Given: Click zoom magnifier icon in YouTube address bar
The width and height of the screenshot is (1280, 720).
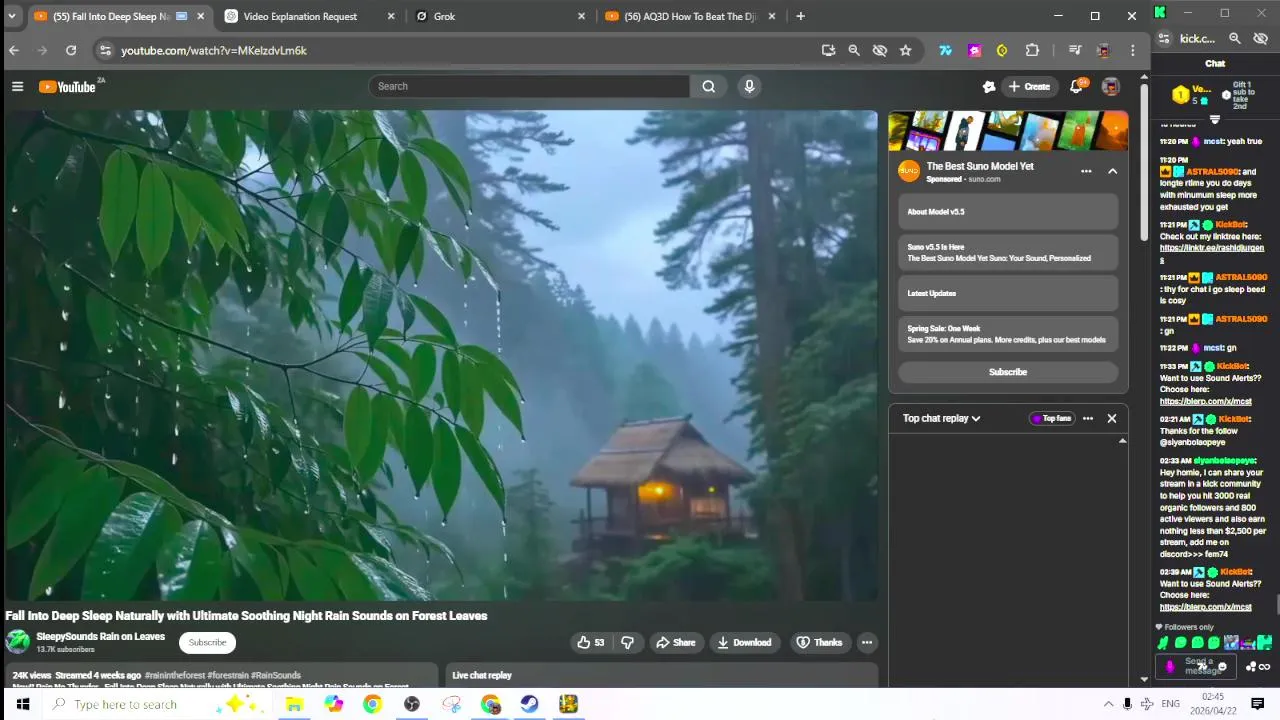Looking at the screenshot, I should 854,50.
